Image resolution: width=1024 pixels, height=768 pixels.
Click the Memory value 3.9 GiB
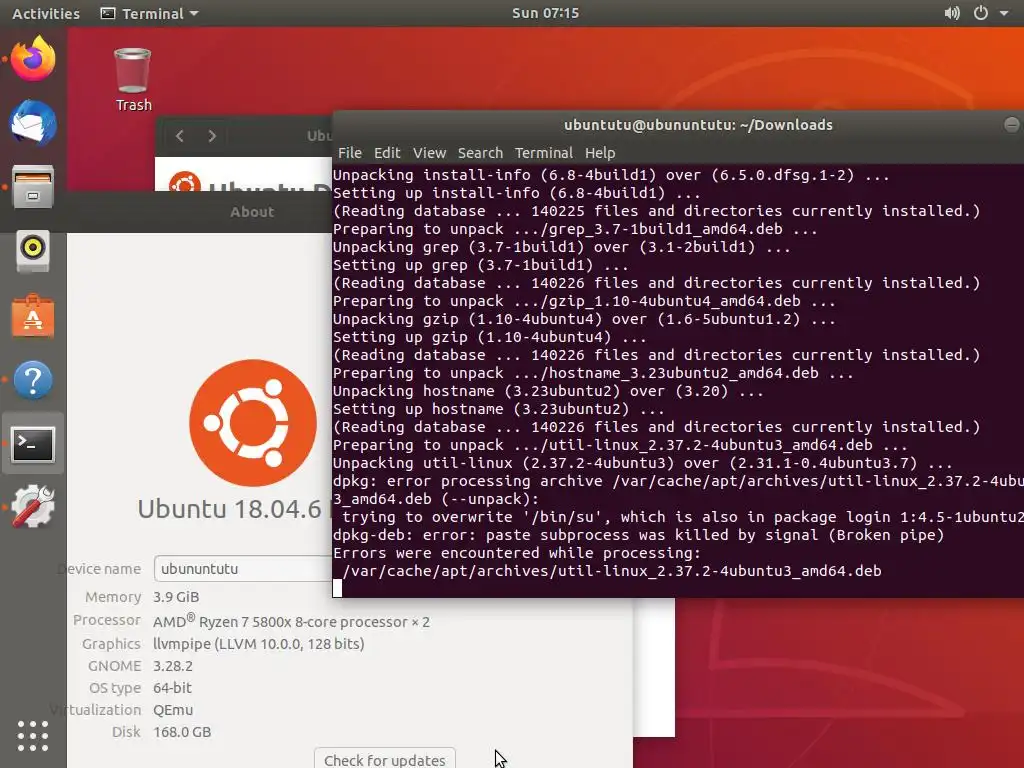coord(176,597)
